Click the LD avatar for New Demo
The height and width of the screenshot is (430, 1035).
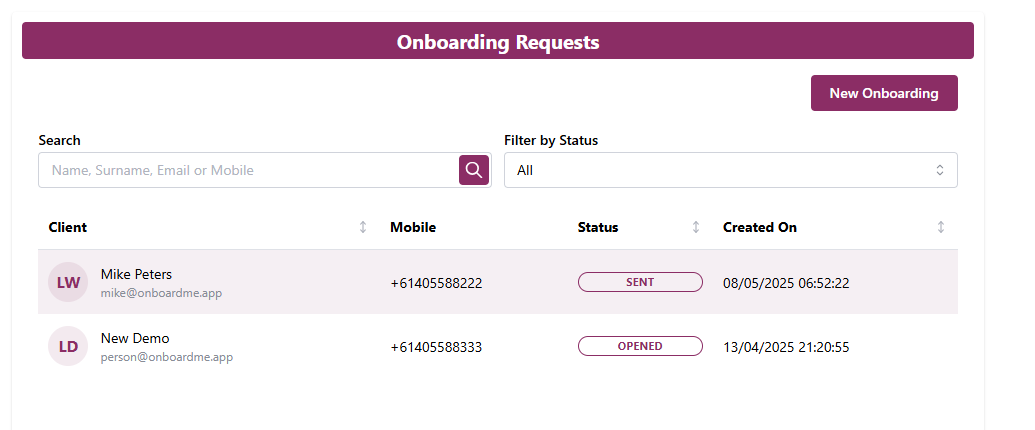click(68, 346)
